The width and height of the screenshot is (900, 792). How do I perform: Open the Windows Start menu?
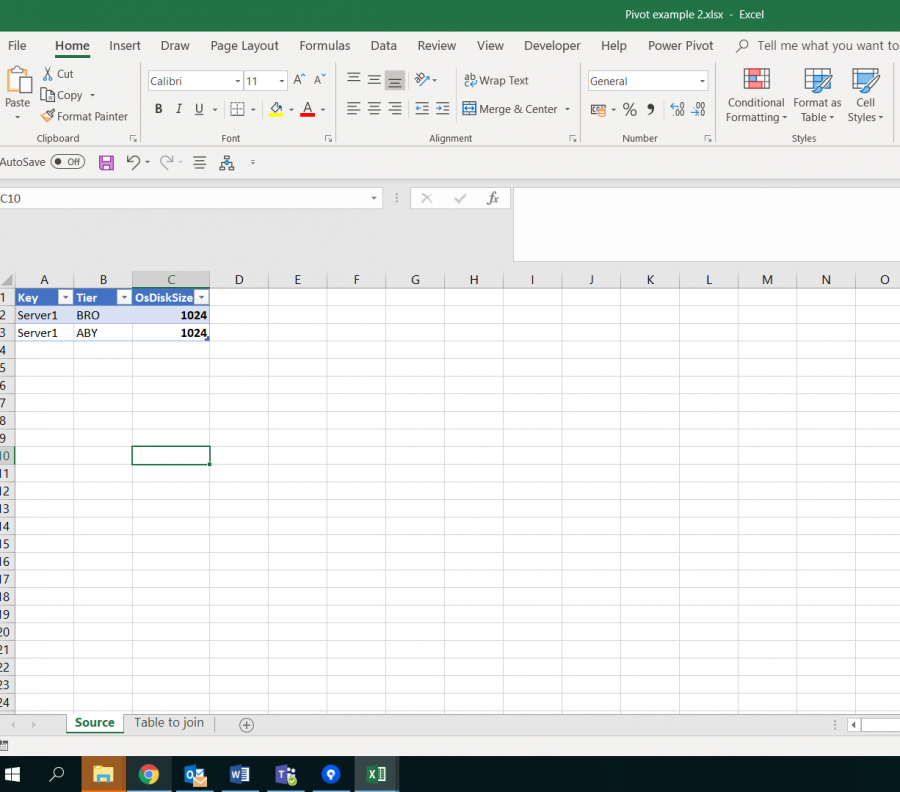(x=13, y=775)
